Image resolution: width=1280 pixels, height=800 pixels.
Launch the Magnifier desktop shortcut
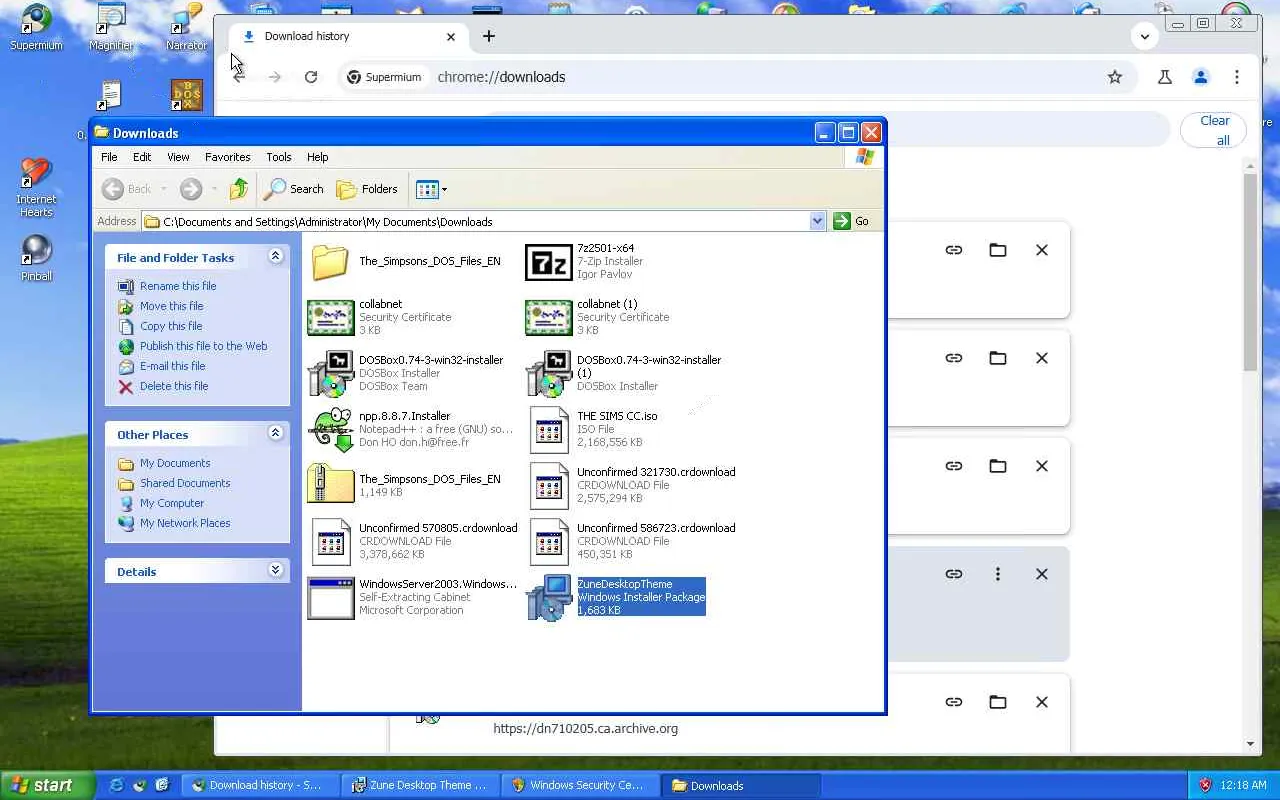click(x=111, y=26)
